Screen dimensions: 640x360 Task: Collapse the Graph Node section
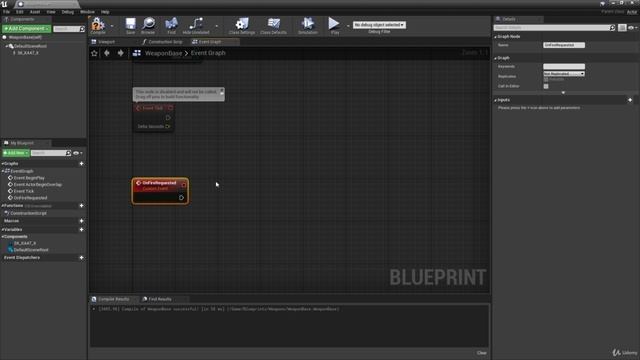point(496,37)
